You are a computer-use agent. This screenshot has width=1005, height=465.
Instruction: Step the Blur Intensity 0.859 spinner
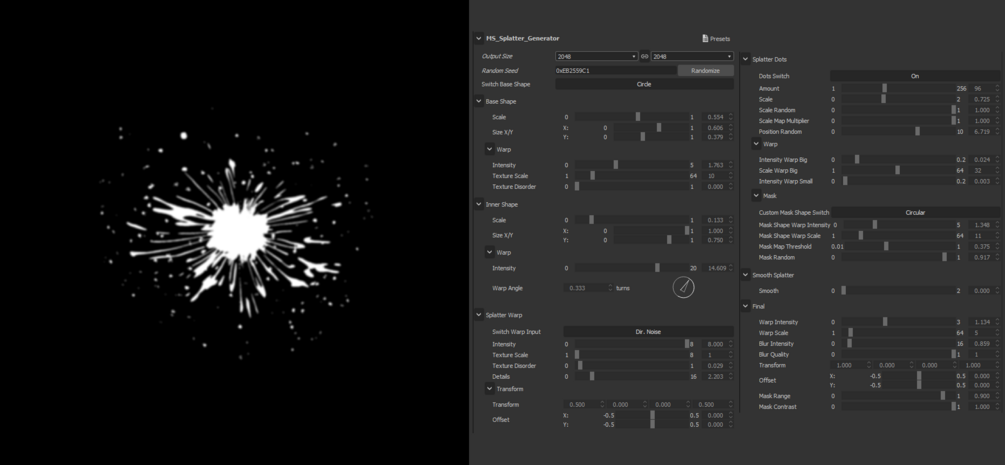click(997, 344)
